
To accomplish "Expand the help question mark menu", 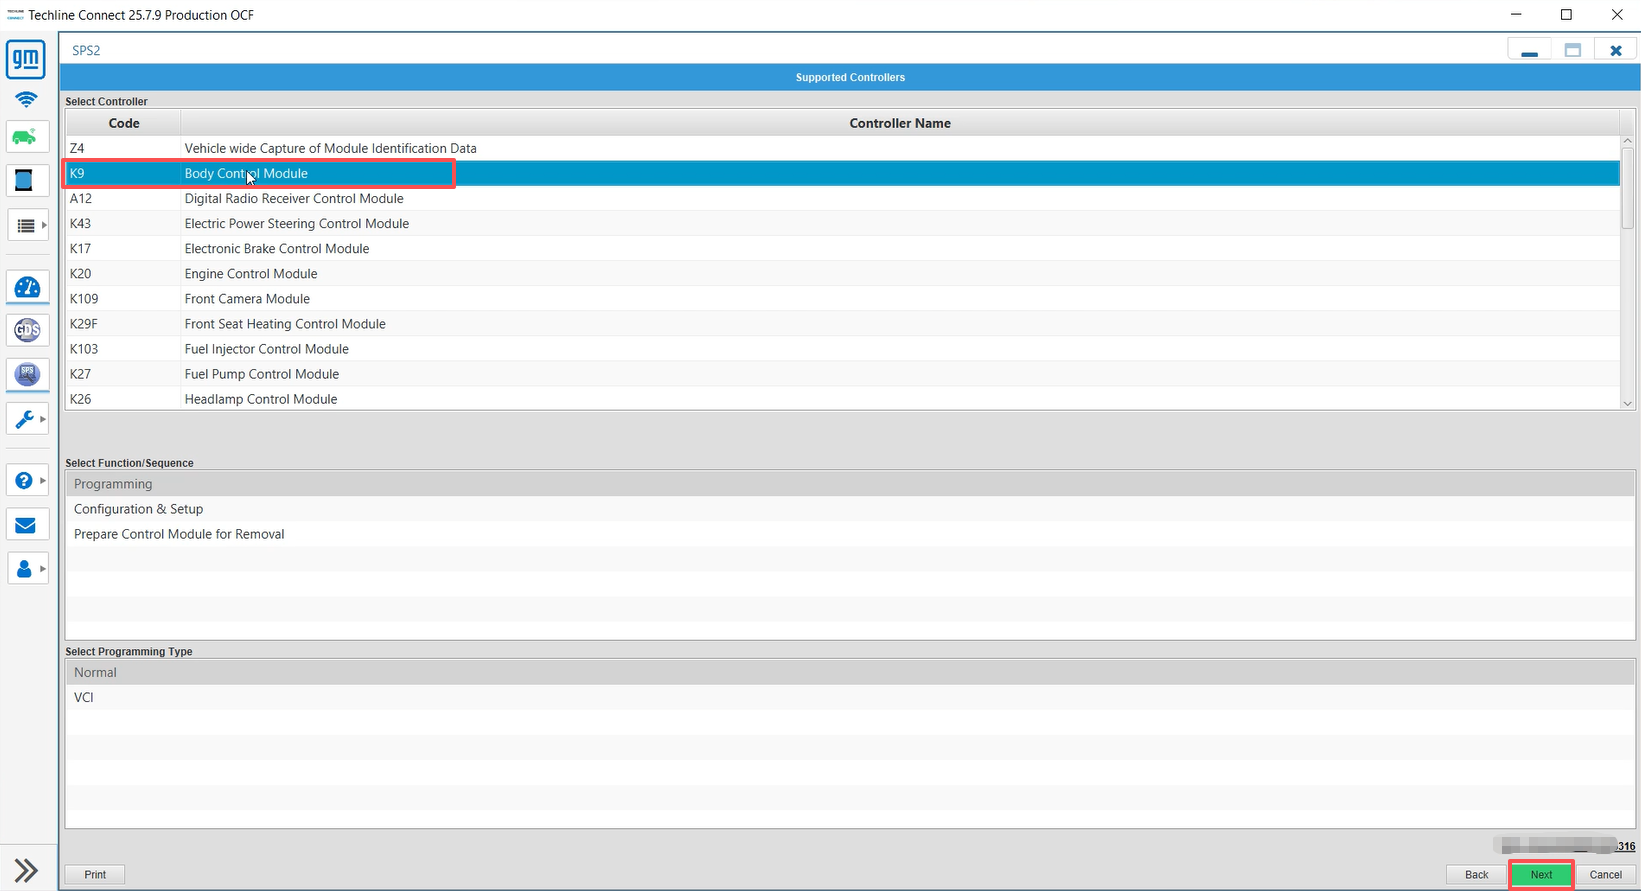I will pos(27,481).
